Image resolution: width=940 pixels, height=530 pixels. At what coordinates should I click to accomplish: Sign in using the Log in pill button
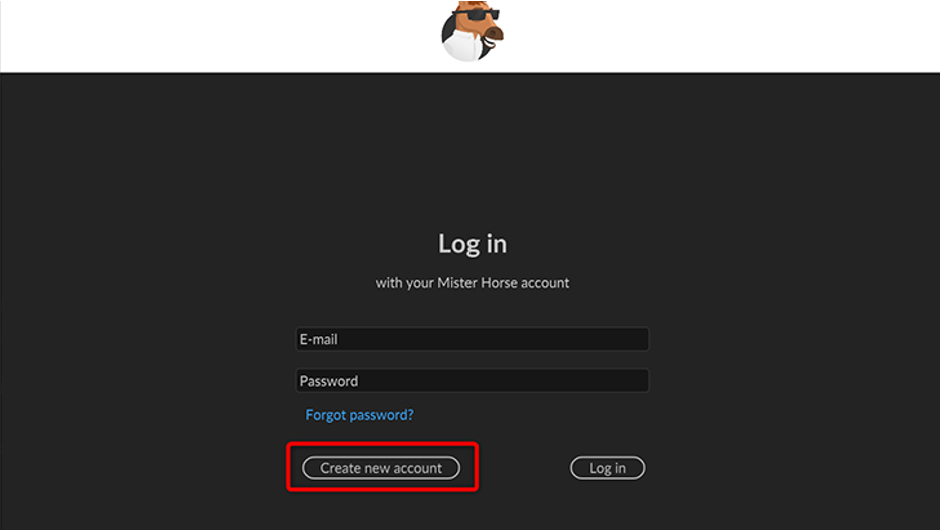(607, 468)
